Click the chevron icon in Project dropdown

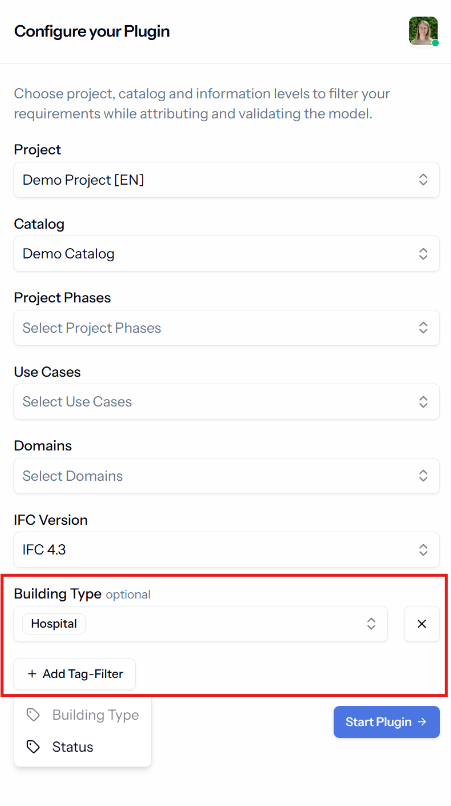423,179
